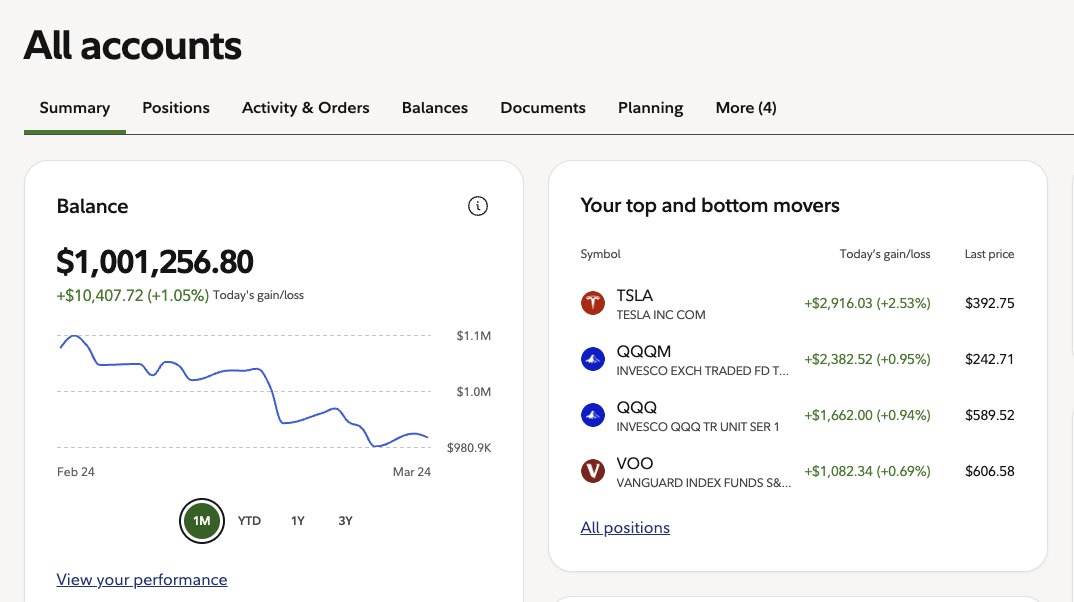Switch chart range to YTD
1074x602 pixels.
[x=249, y=521]
